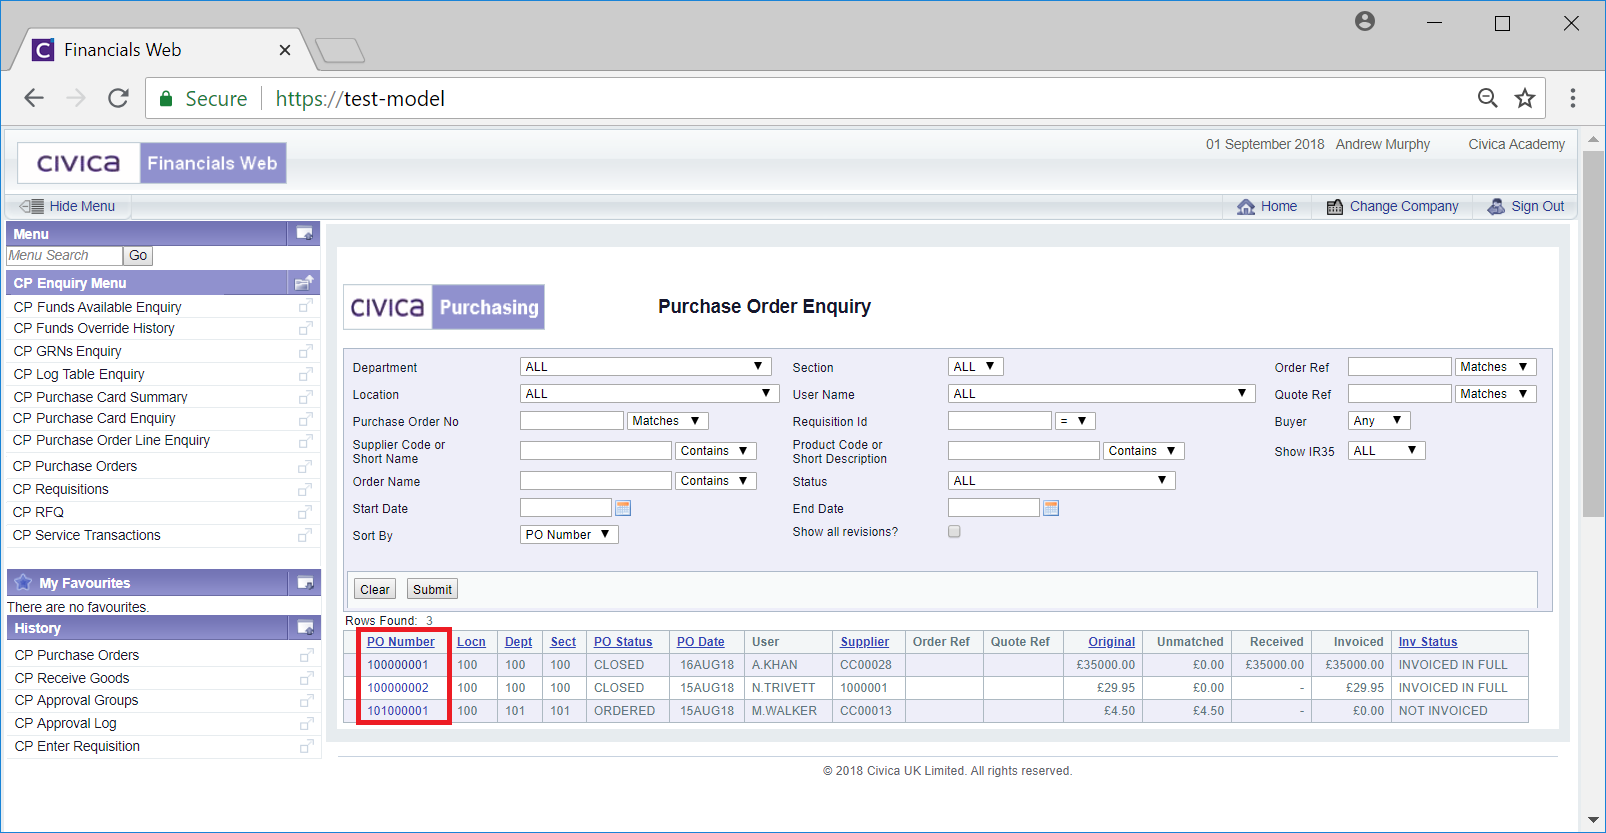Viewport: 1606px width, 833px height.
Task: Collapse My Favourites panel icon
Action: [x=305, y=583]
